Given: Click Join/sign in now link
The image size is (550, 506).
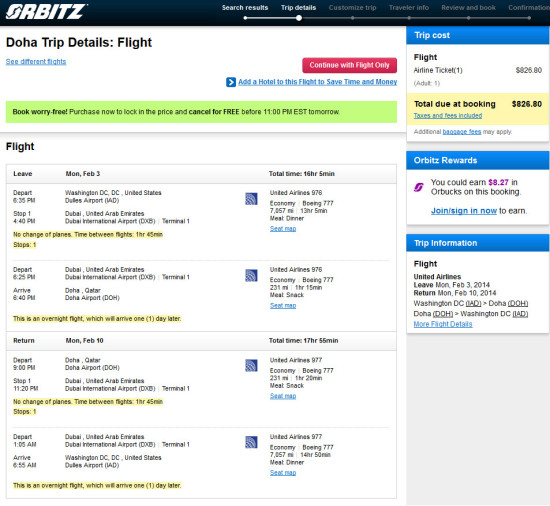Looking at the screenshot, I should pyautogui.click(x=464, y=211).
